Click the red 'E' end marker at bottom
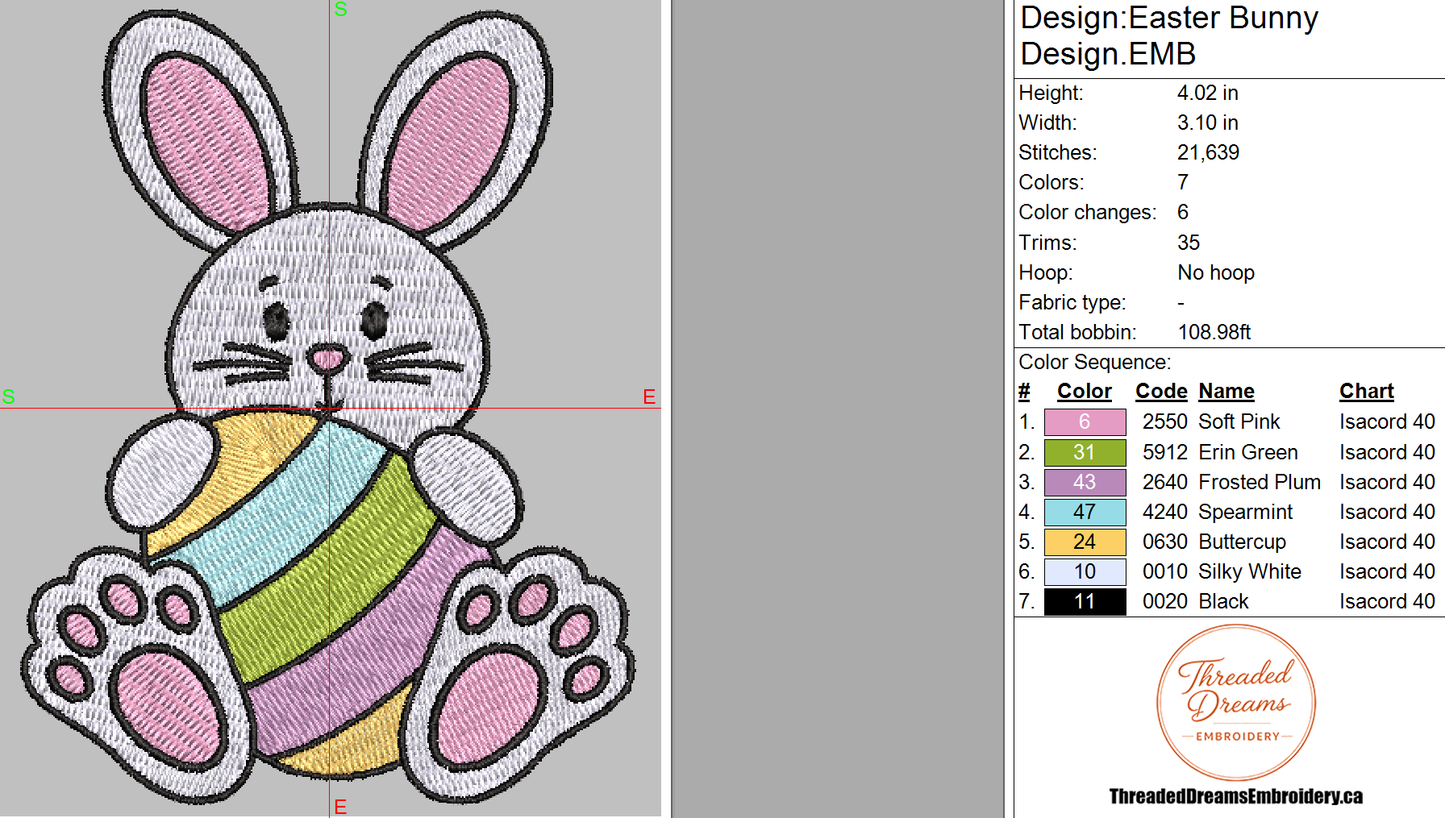Screen dimensions: 1445x818 tap(340, 808)
